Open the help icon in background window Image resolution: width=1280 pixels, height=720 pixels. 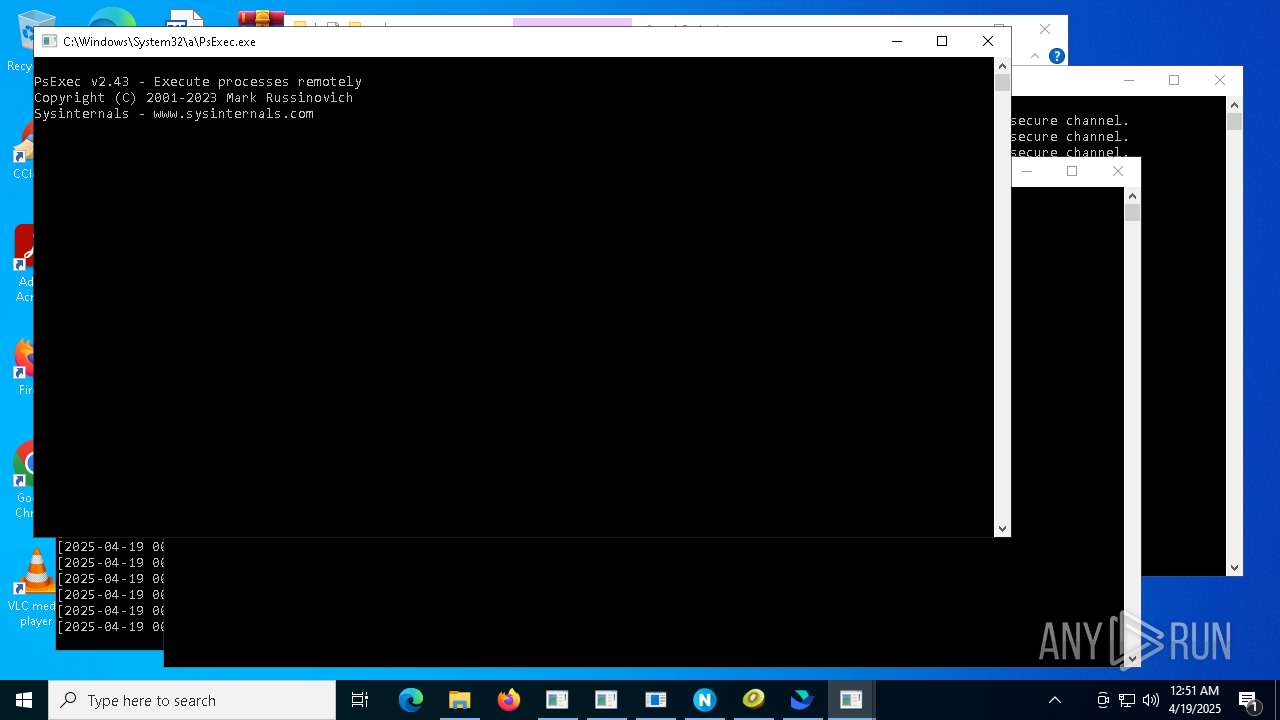tap(1056, 56)
